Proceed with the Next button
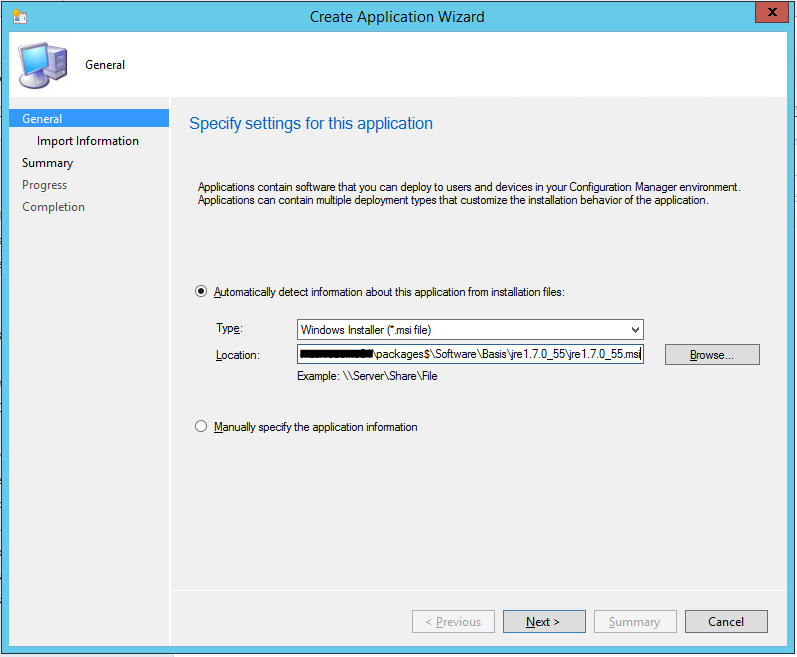797x657 pixels. 543,622
